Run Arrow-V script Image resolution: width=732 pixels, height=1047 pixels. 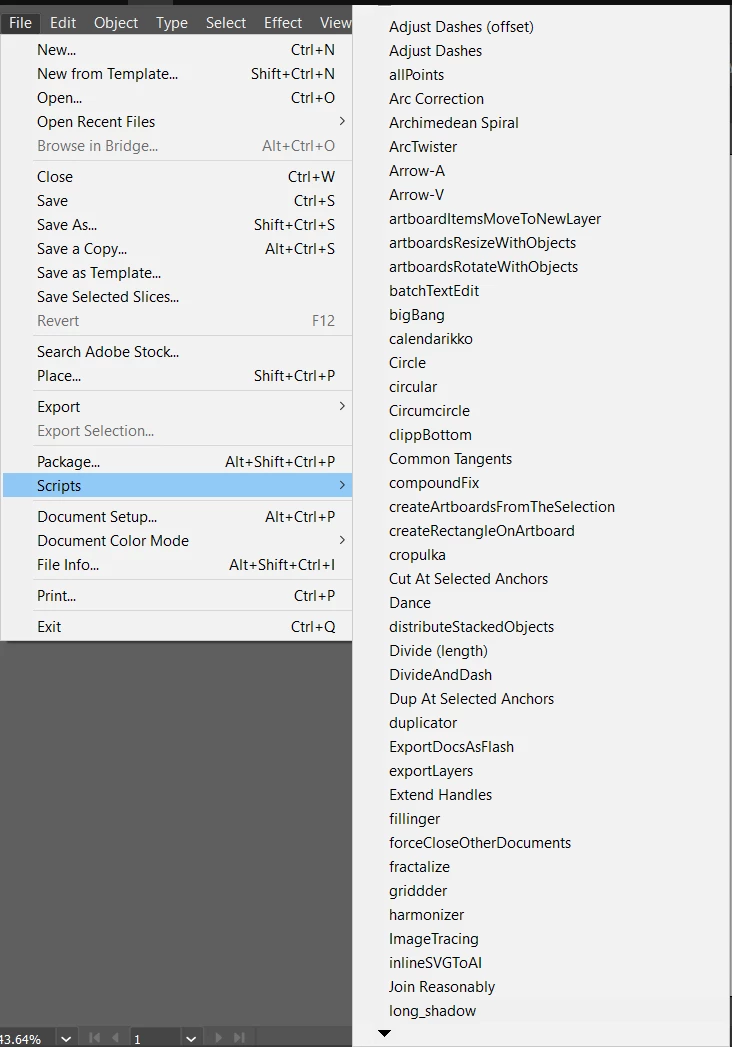[x=416, y=195]
